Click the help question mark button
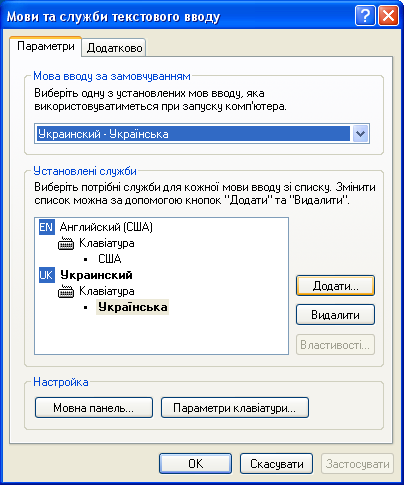 (x=365, y=16)
